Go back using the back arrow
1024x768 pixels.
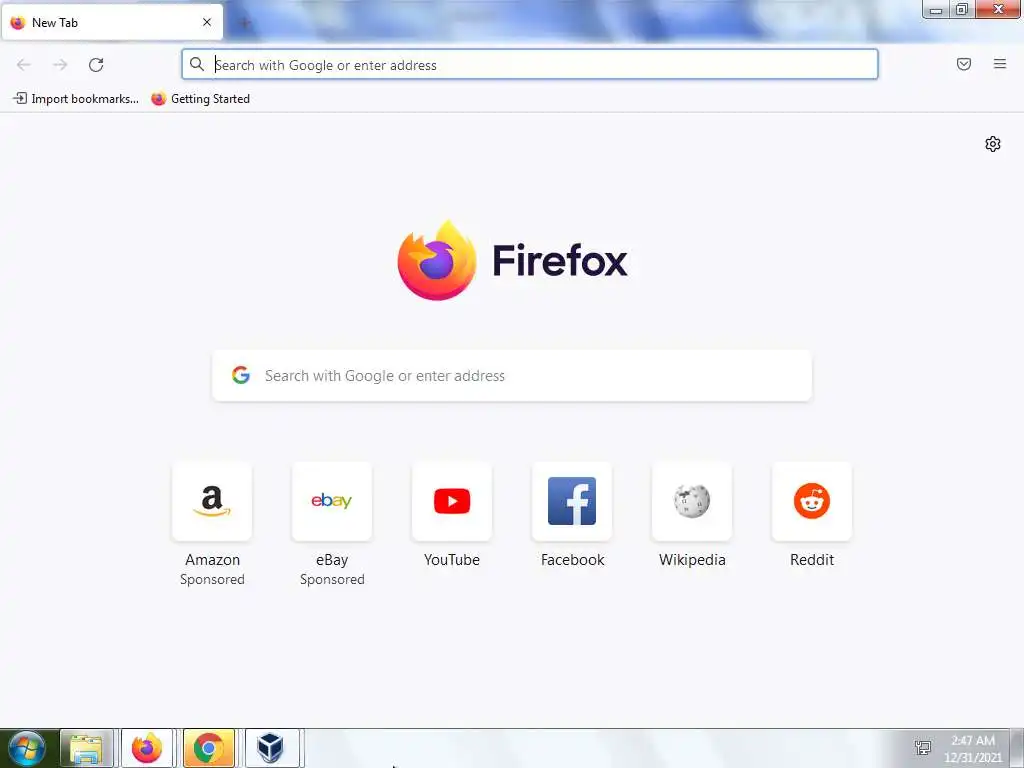pyautogui.click(x=24, y=65)
